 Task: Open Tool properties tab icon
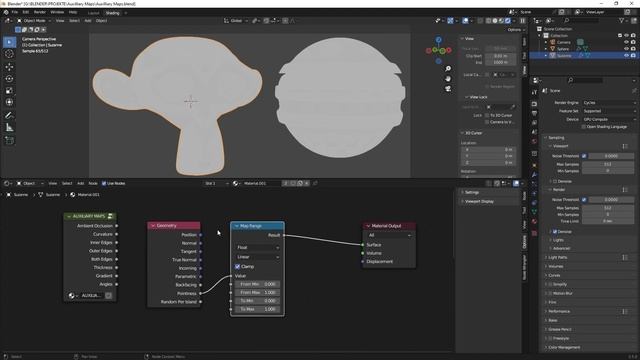click(534, 93)
